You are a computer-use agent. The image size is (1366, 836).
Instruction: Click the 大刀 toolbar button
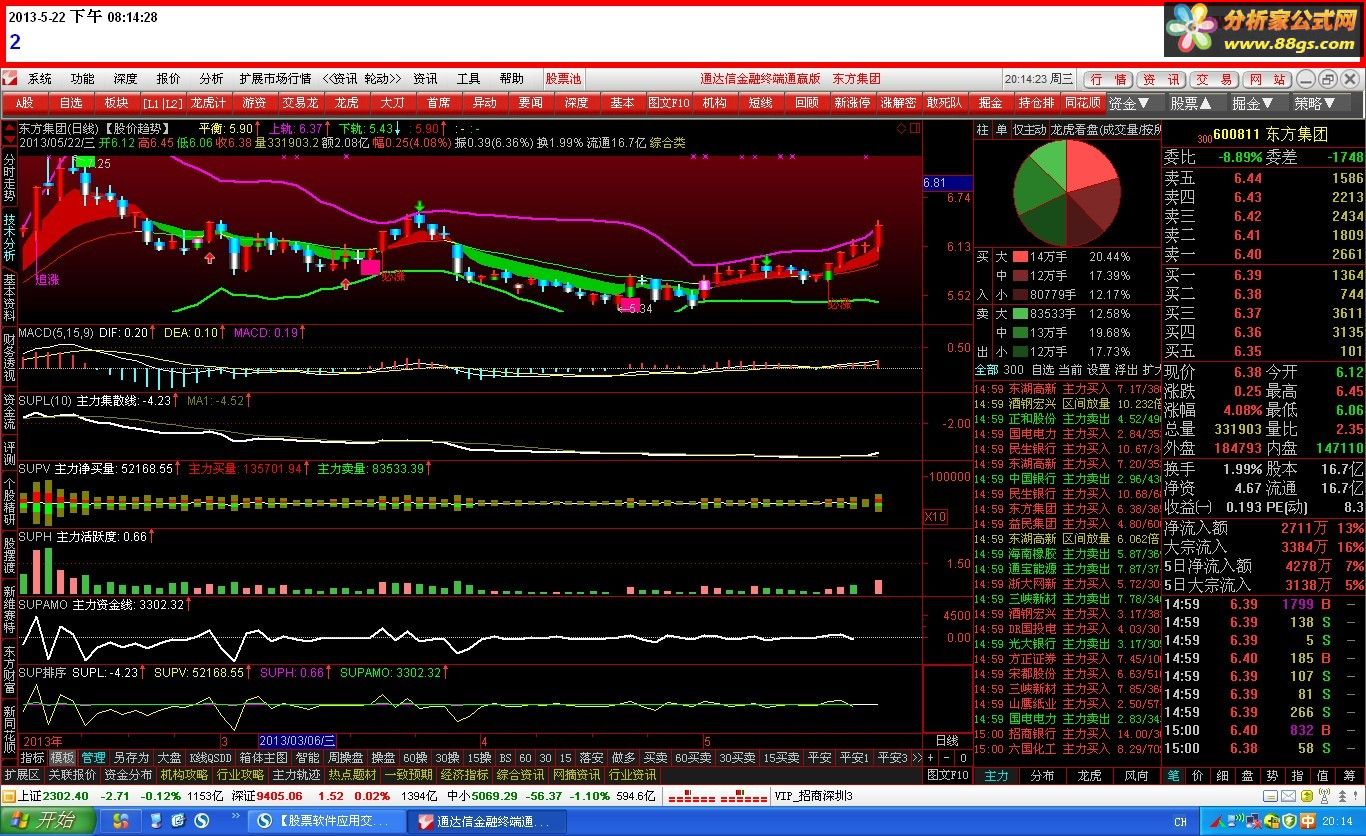tap(392, 102)
